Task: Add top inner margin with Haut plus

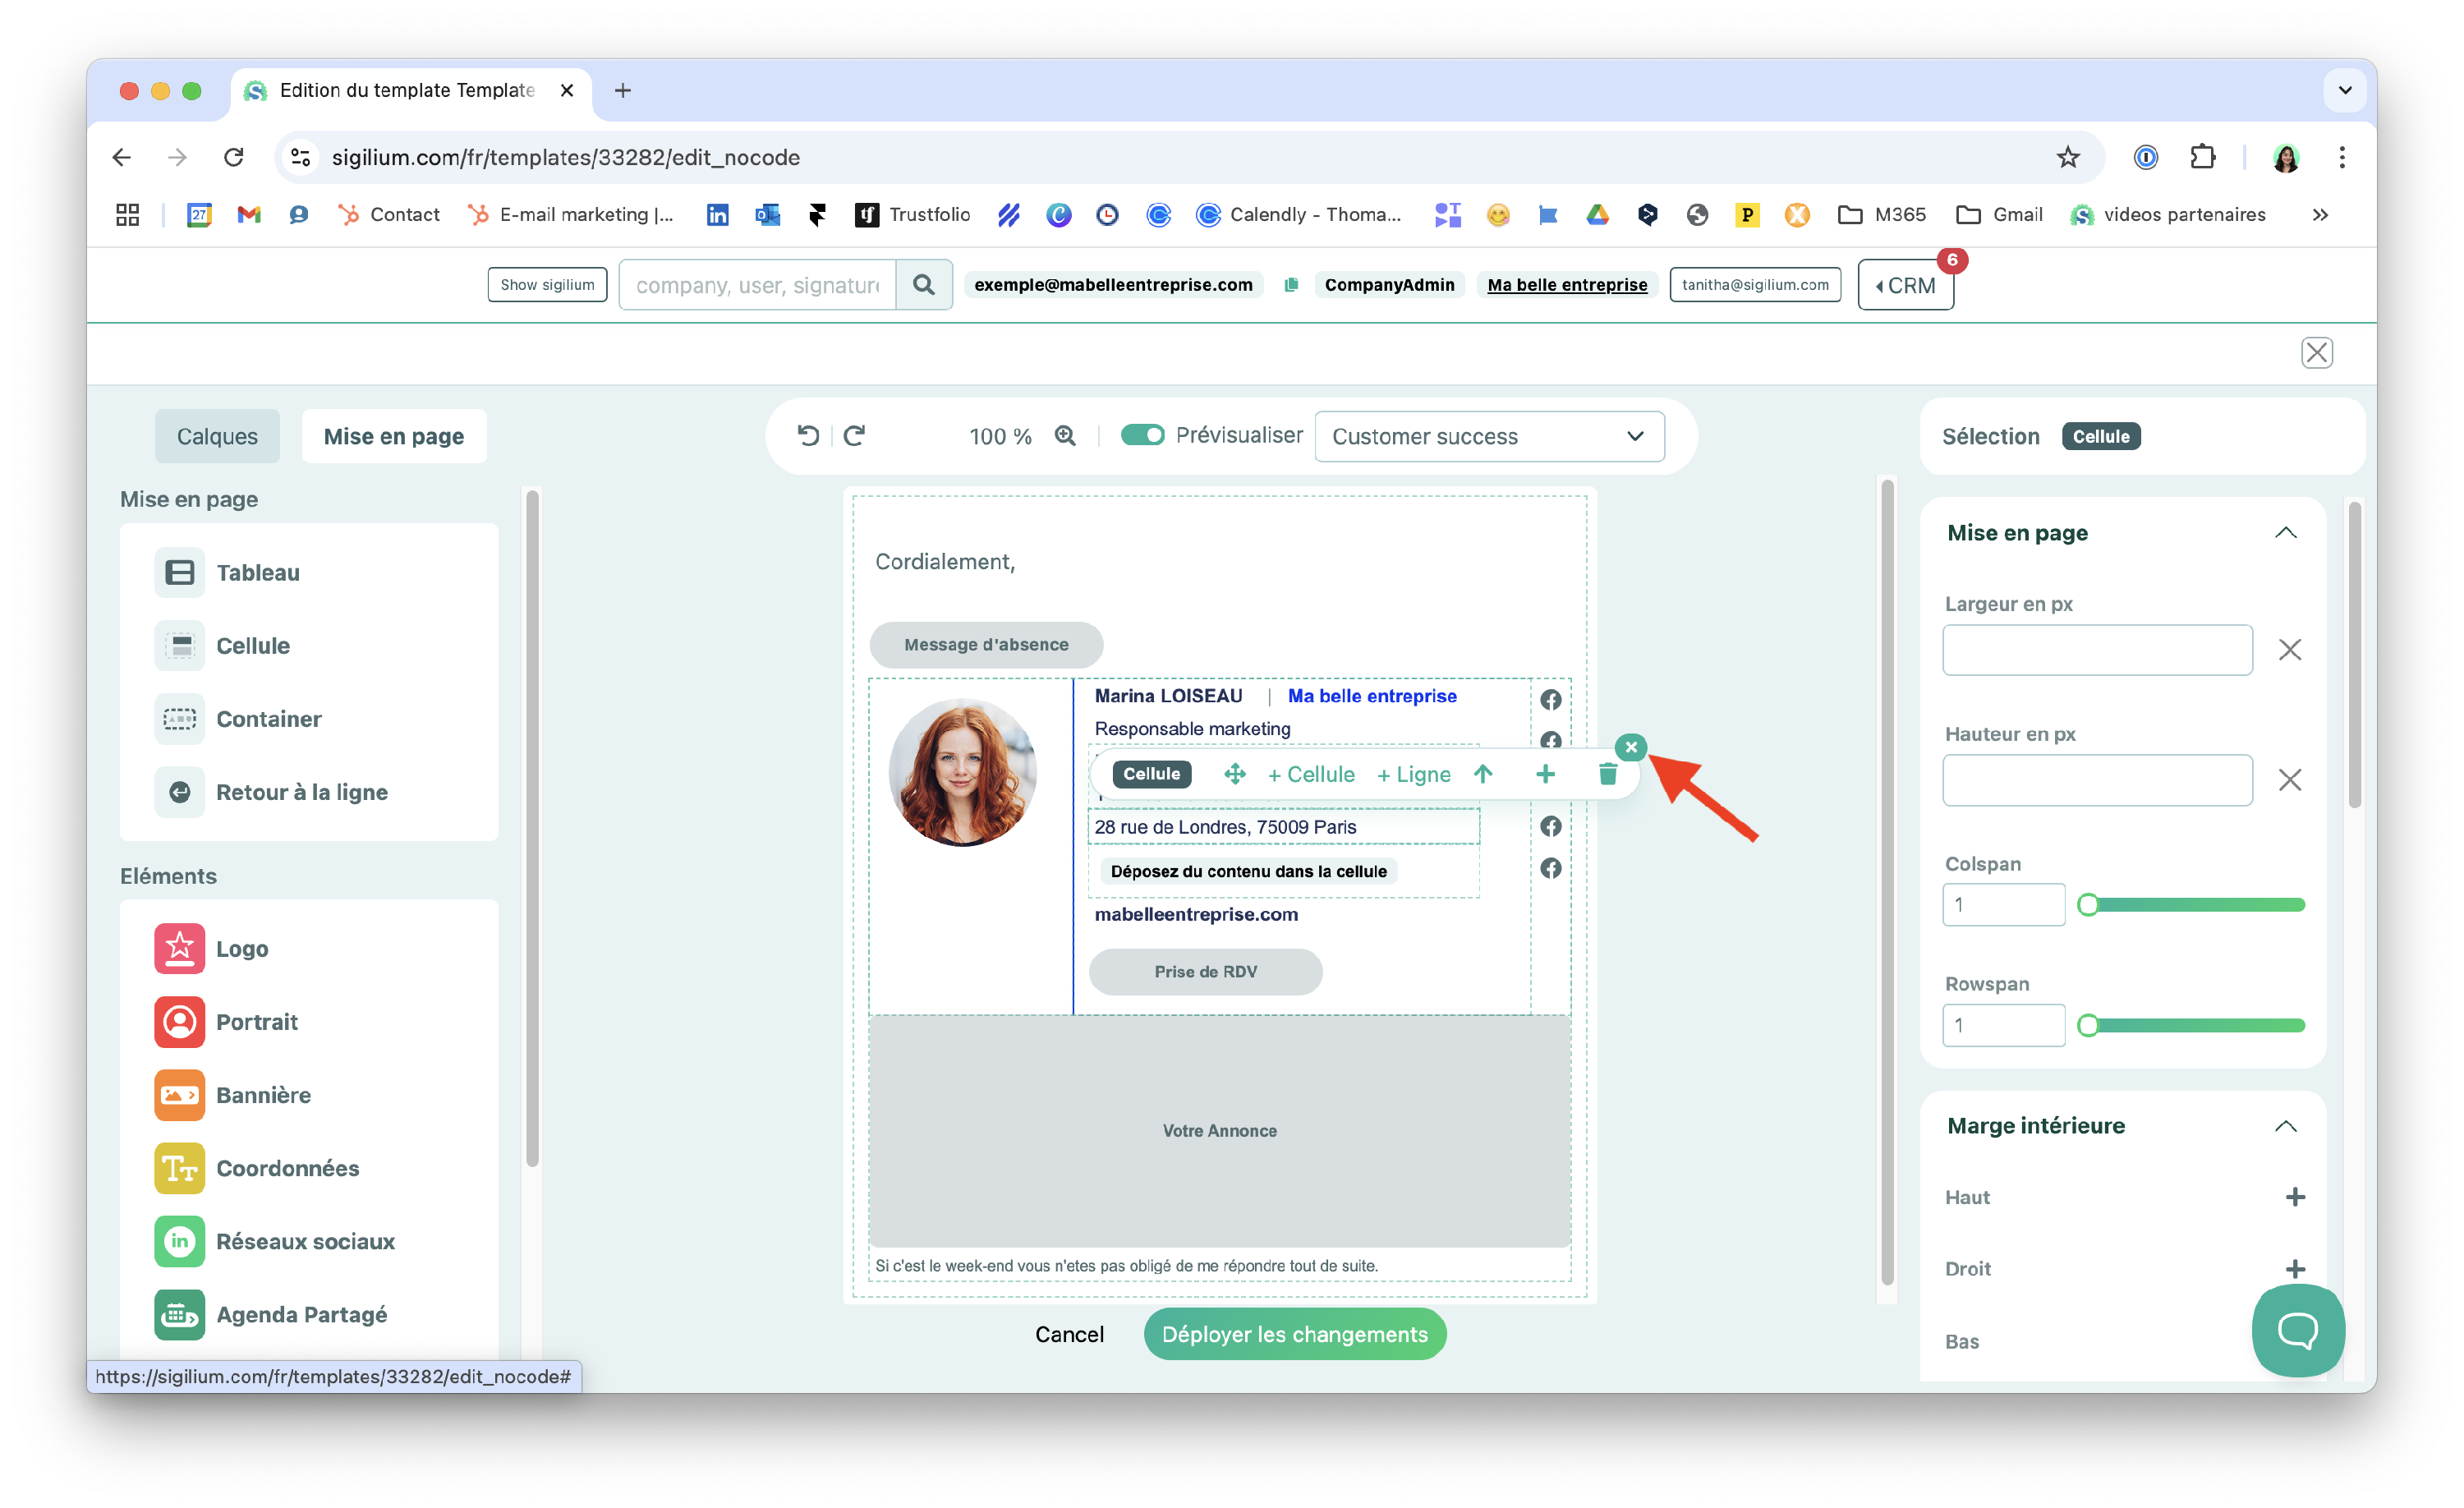Action: (x=2295, y=1197)
